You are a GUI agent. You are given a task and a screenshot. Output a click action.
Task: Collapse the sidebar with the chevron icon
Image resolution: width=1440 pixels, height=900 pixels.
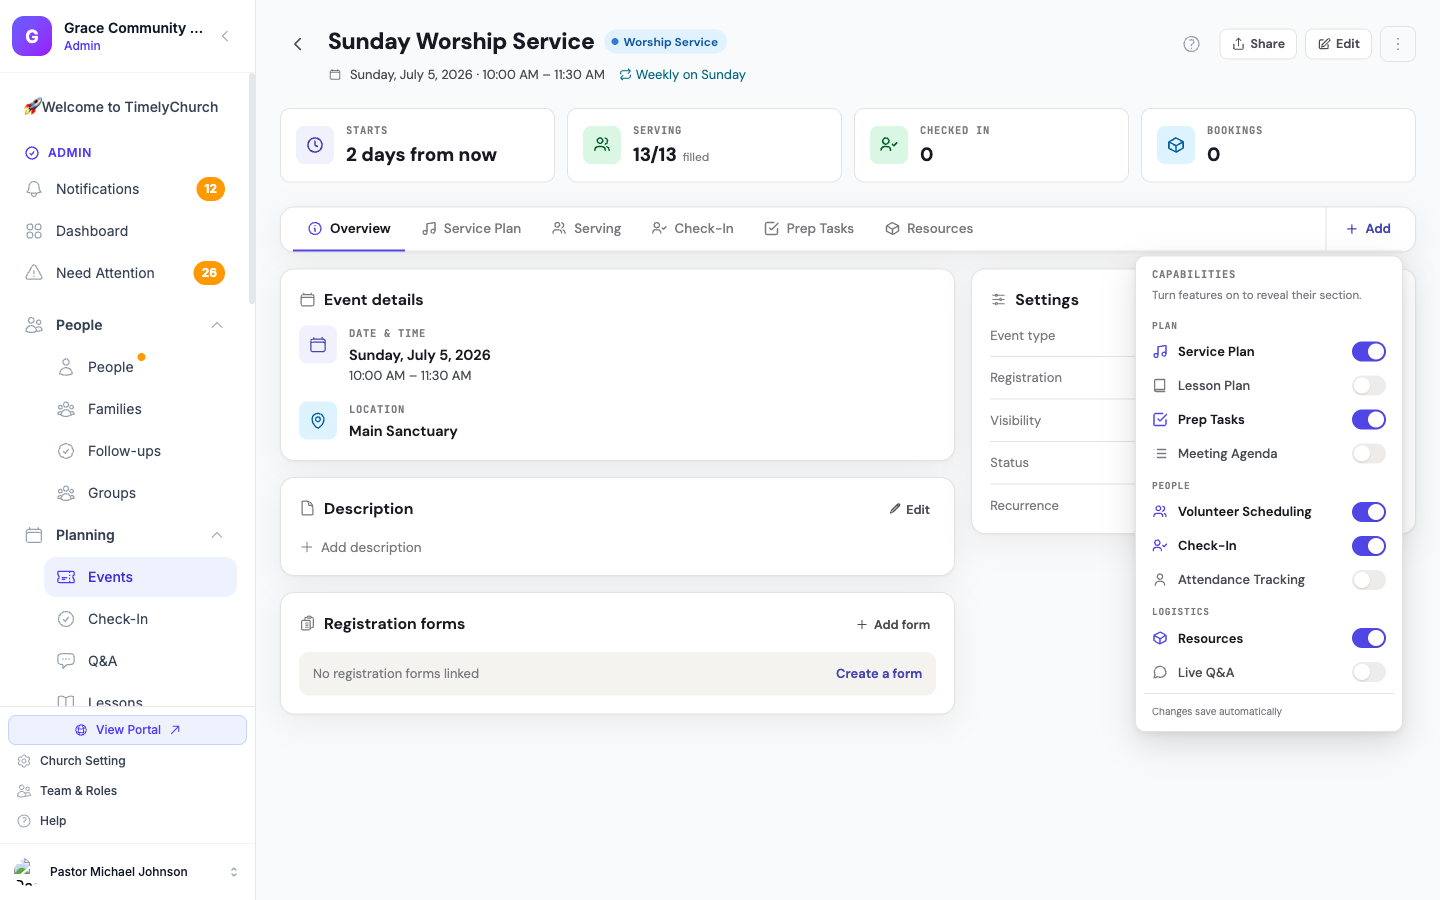(225, 36)
